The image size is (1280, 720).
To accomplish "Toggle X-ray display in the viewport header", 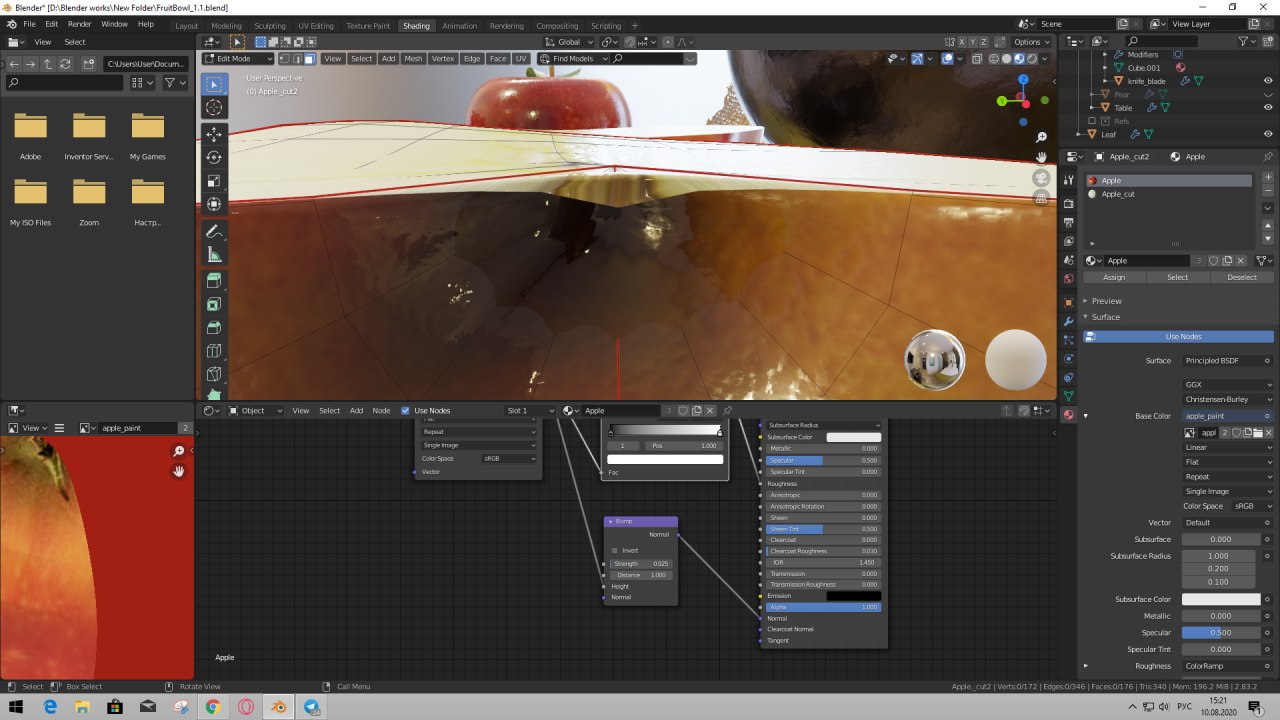I will [975, 59].
